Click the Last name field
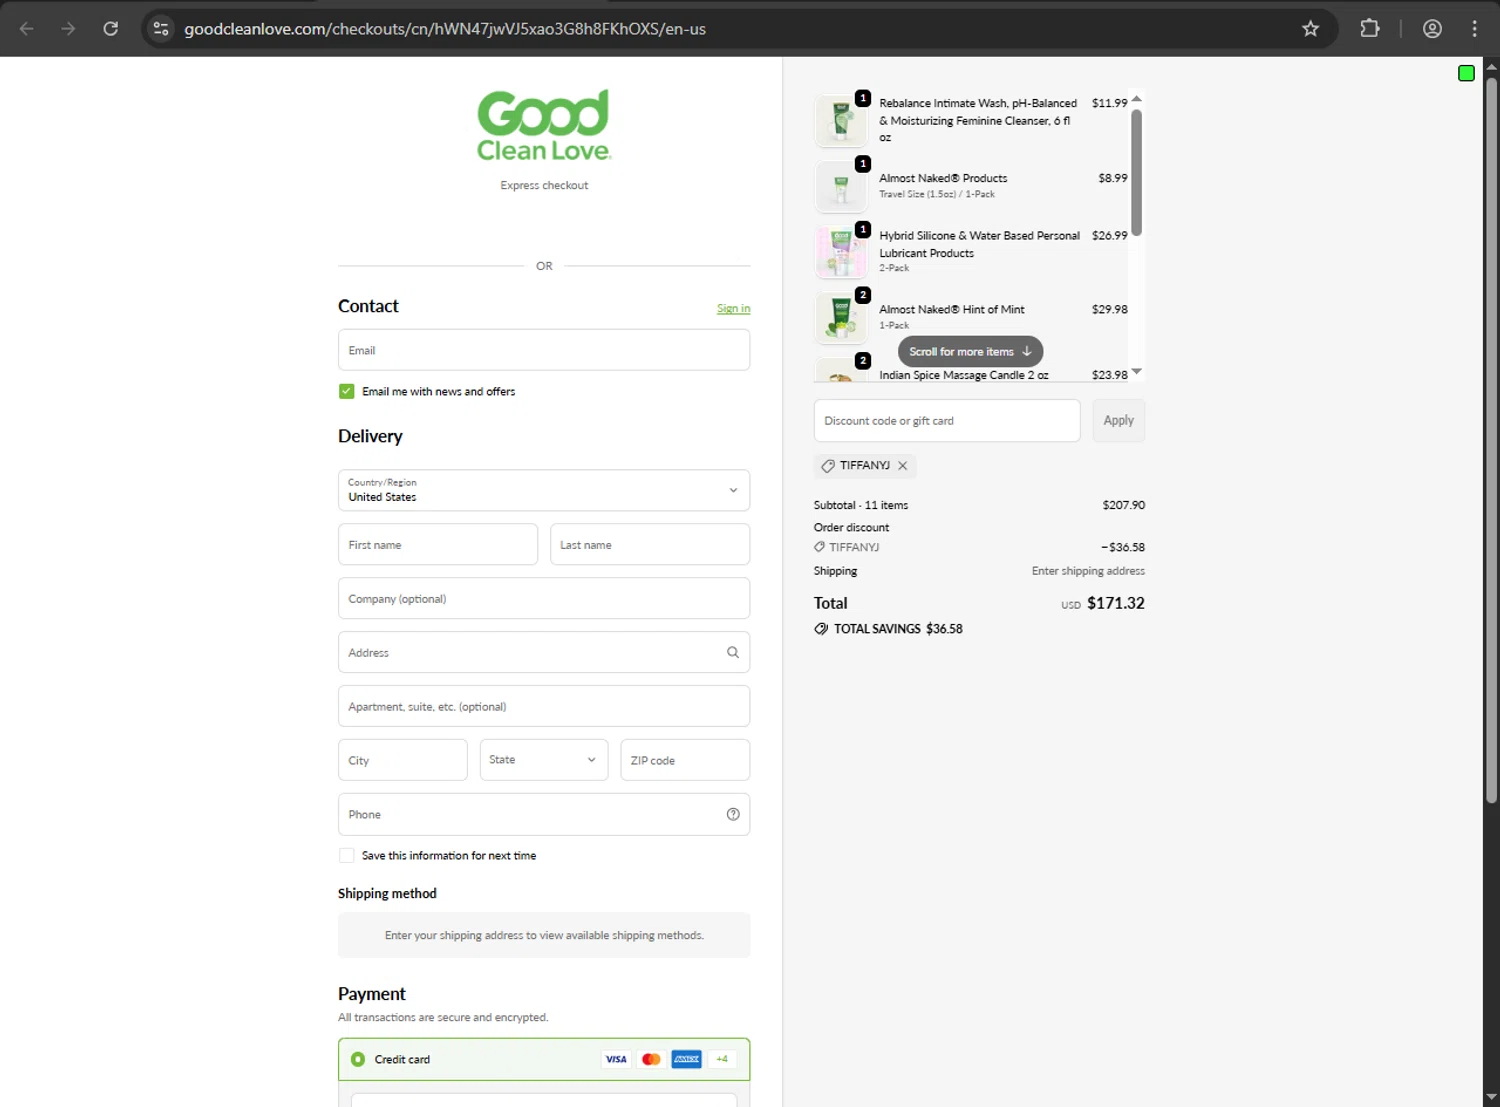 coord(650,545)
